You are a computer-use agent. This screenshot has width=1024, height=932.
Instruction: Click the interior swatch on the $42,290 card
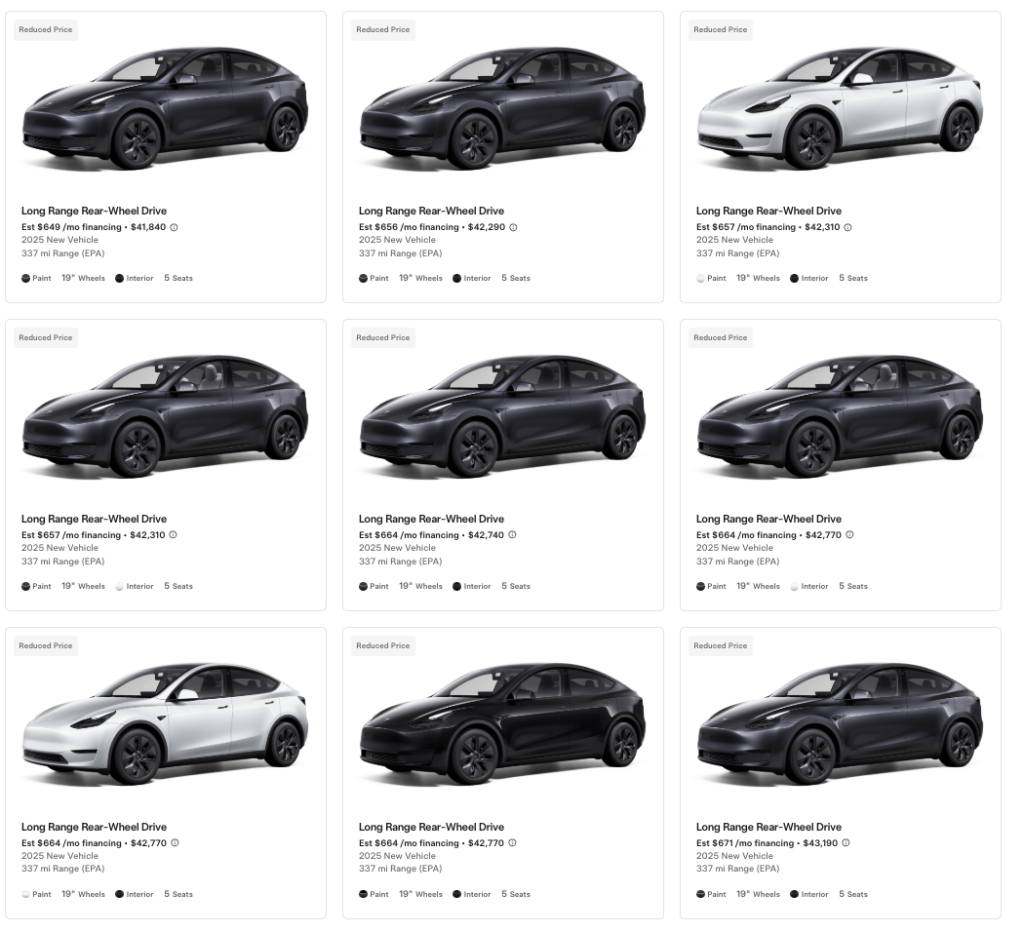(x=457, y=278)
